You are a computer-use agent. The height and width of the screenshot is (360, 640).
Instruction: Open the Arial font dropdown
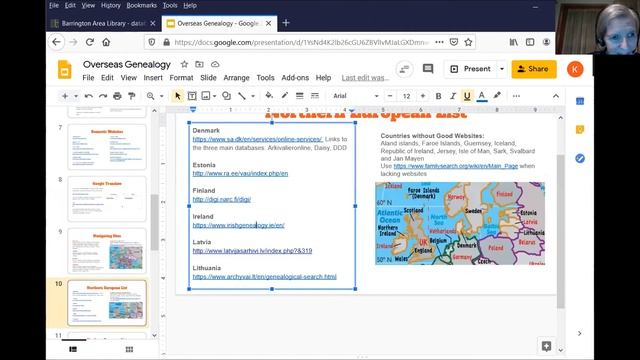[x=356, y=96]
